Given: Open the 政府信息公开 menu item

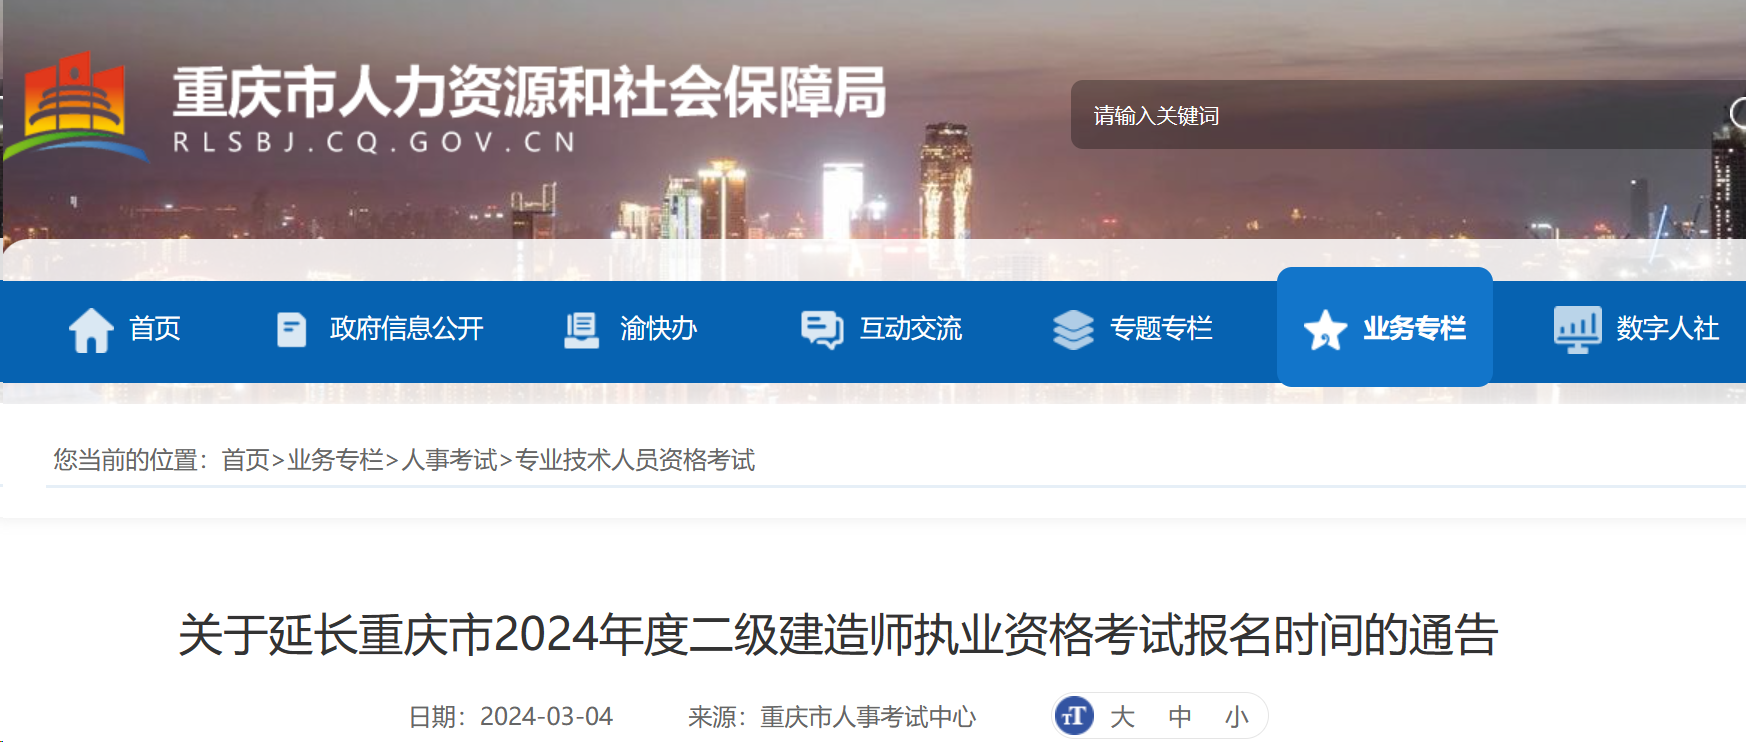Looking at the screenshot, I should point(407,329).
